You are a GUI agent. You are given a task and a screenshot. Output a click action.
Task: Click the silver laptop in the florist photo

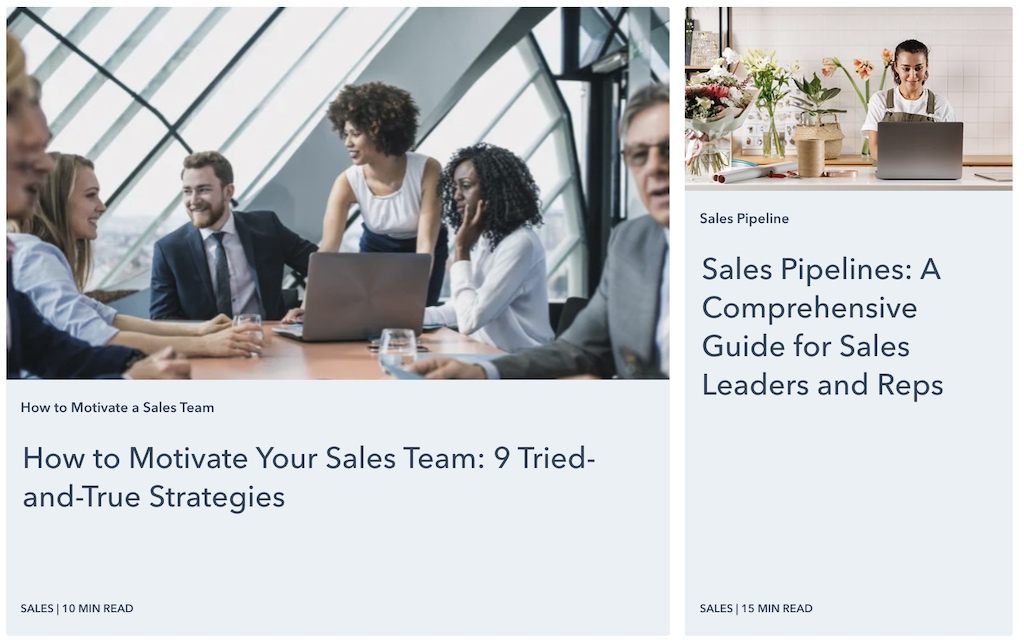click(x=920, y=150)
